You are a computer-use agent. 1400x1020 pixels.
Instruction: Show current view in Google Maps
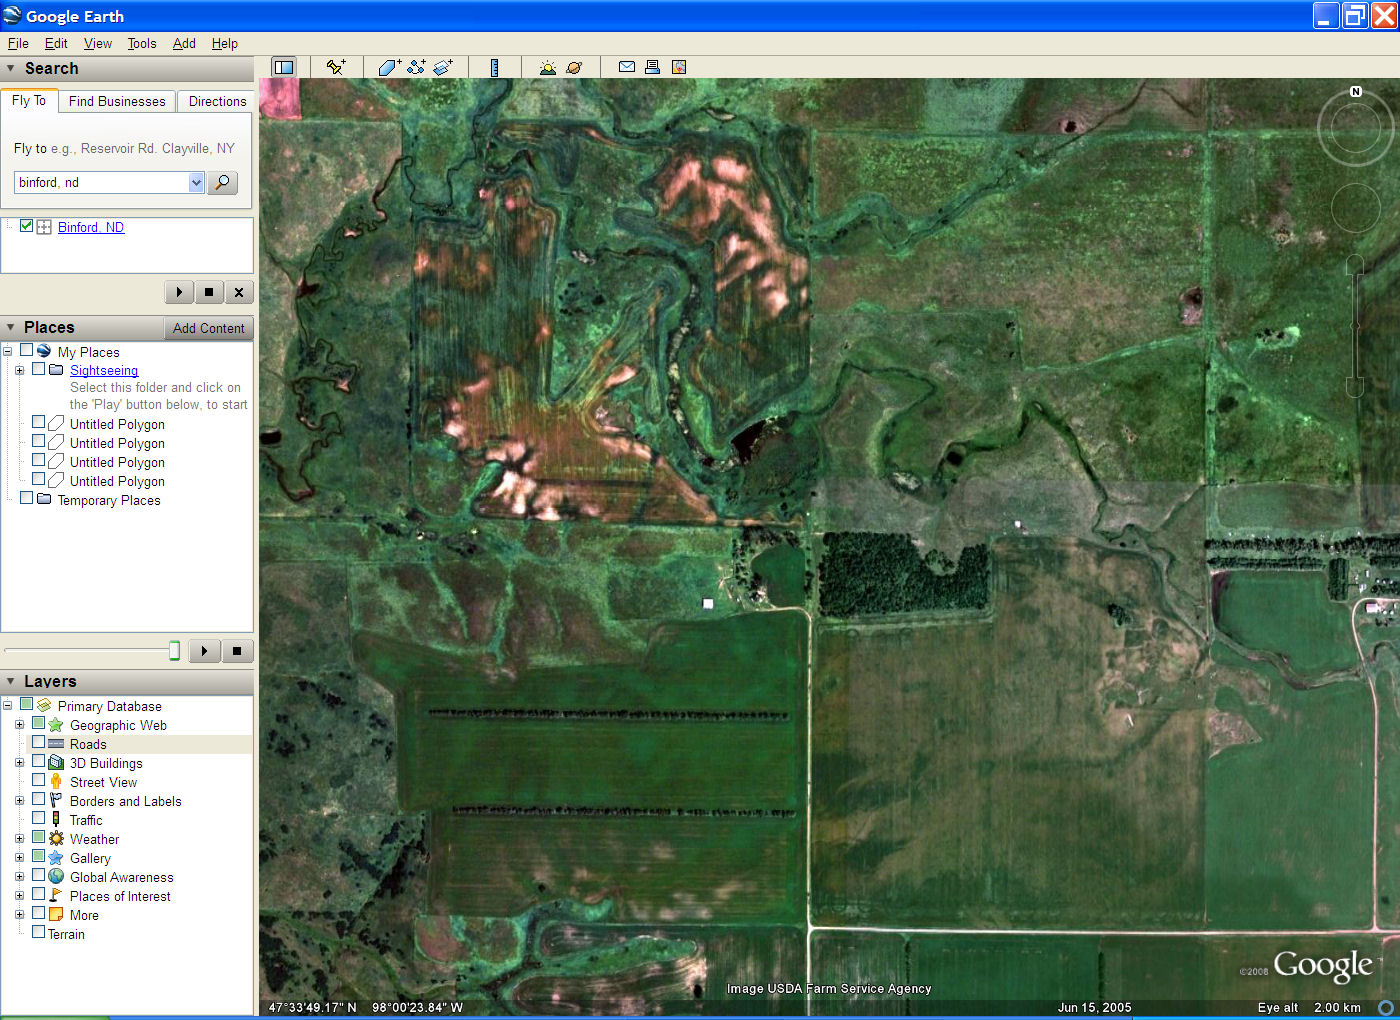tap(679, 67)
